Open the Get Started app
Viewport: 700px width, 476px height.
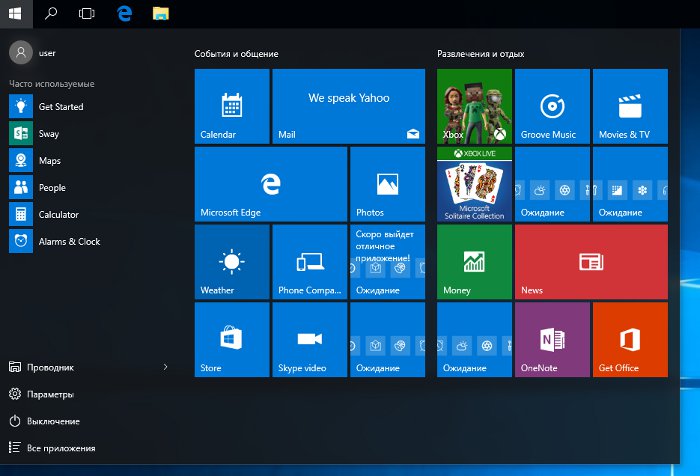89,106
